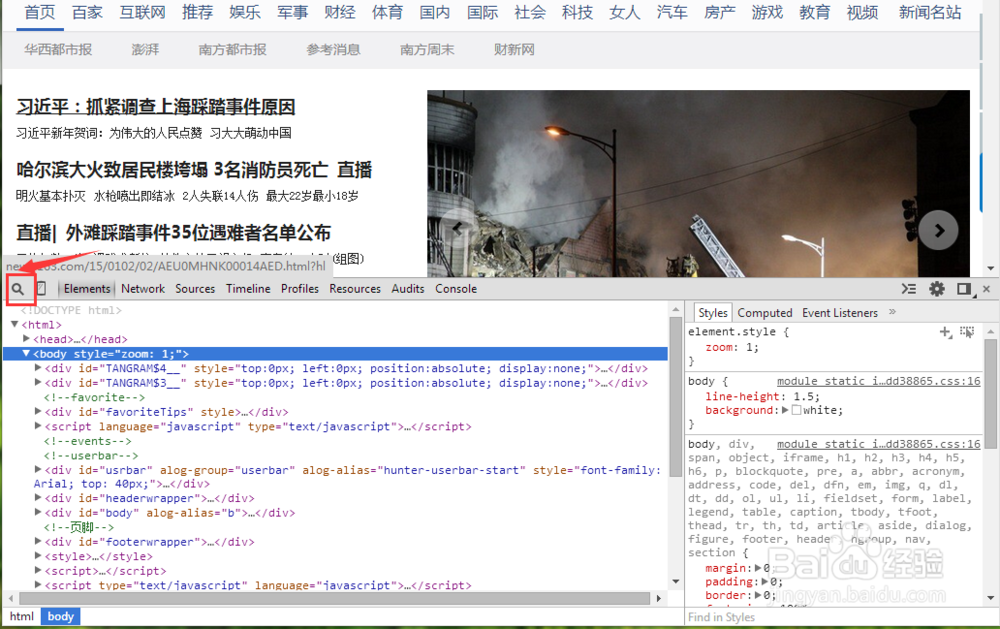Select the html breadcrumb
The image size is (1000, 629).
(22, 616)
